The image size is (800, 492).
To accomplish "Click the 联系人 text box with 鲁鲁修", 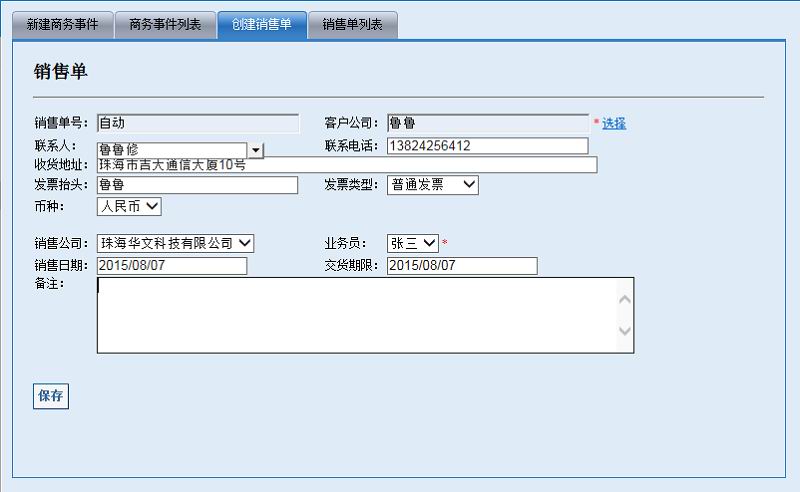I will pyautogui.click(x=172, y=150).
